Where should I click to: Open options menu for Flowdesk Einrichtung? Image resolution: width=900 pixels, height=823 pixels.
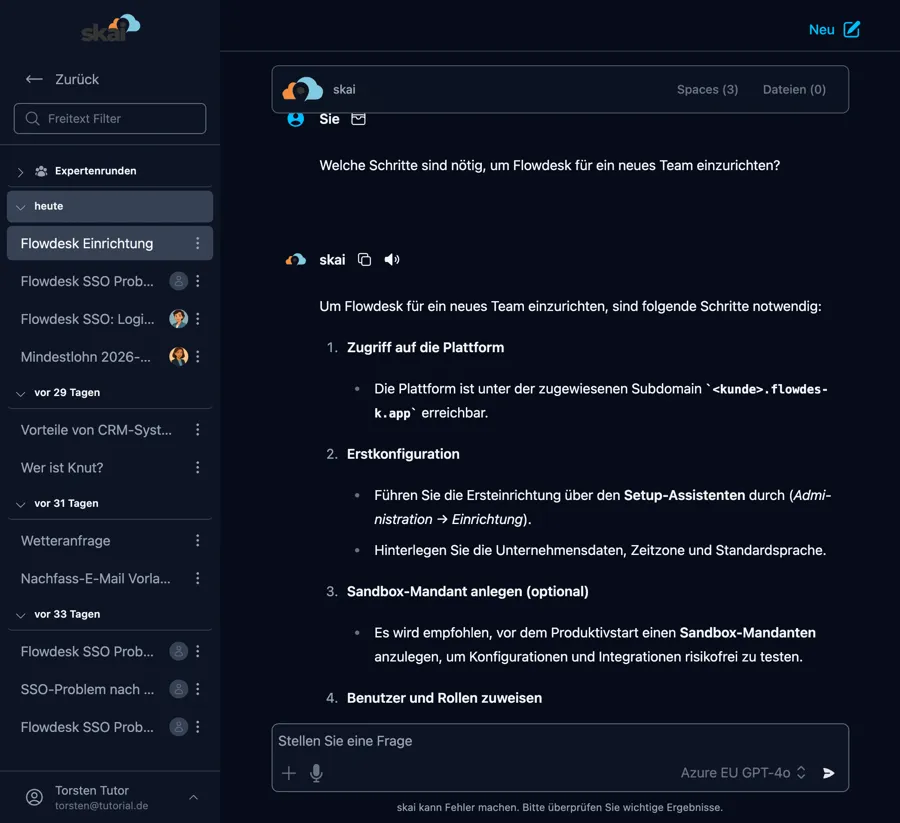(x=197, y=243)
